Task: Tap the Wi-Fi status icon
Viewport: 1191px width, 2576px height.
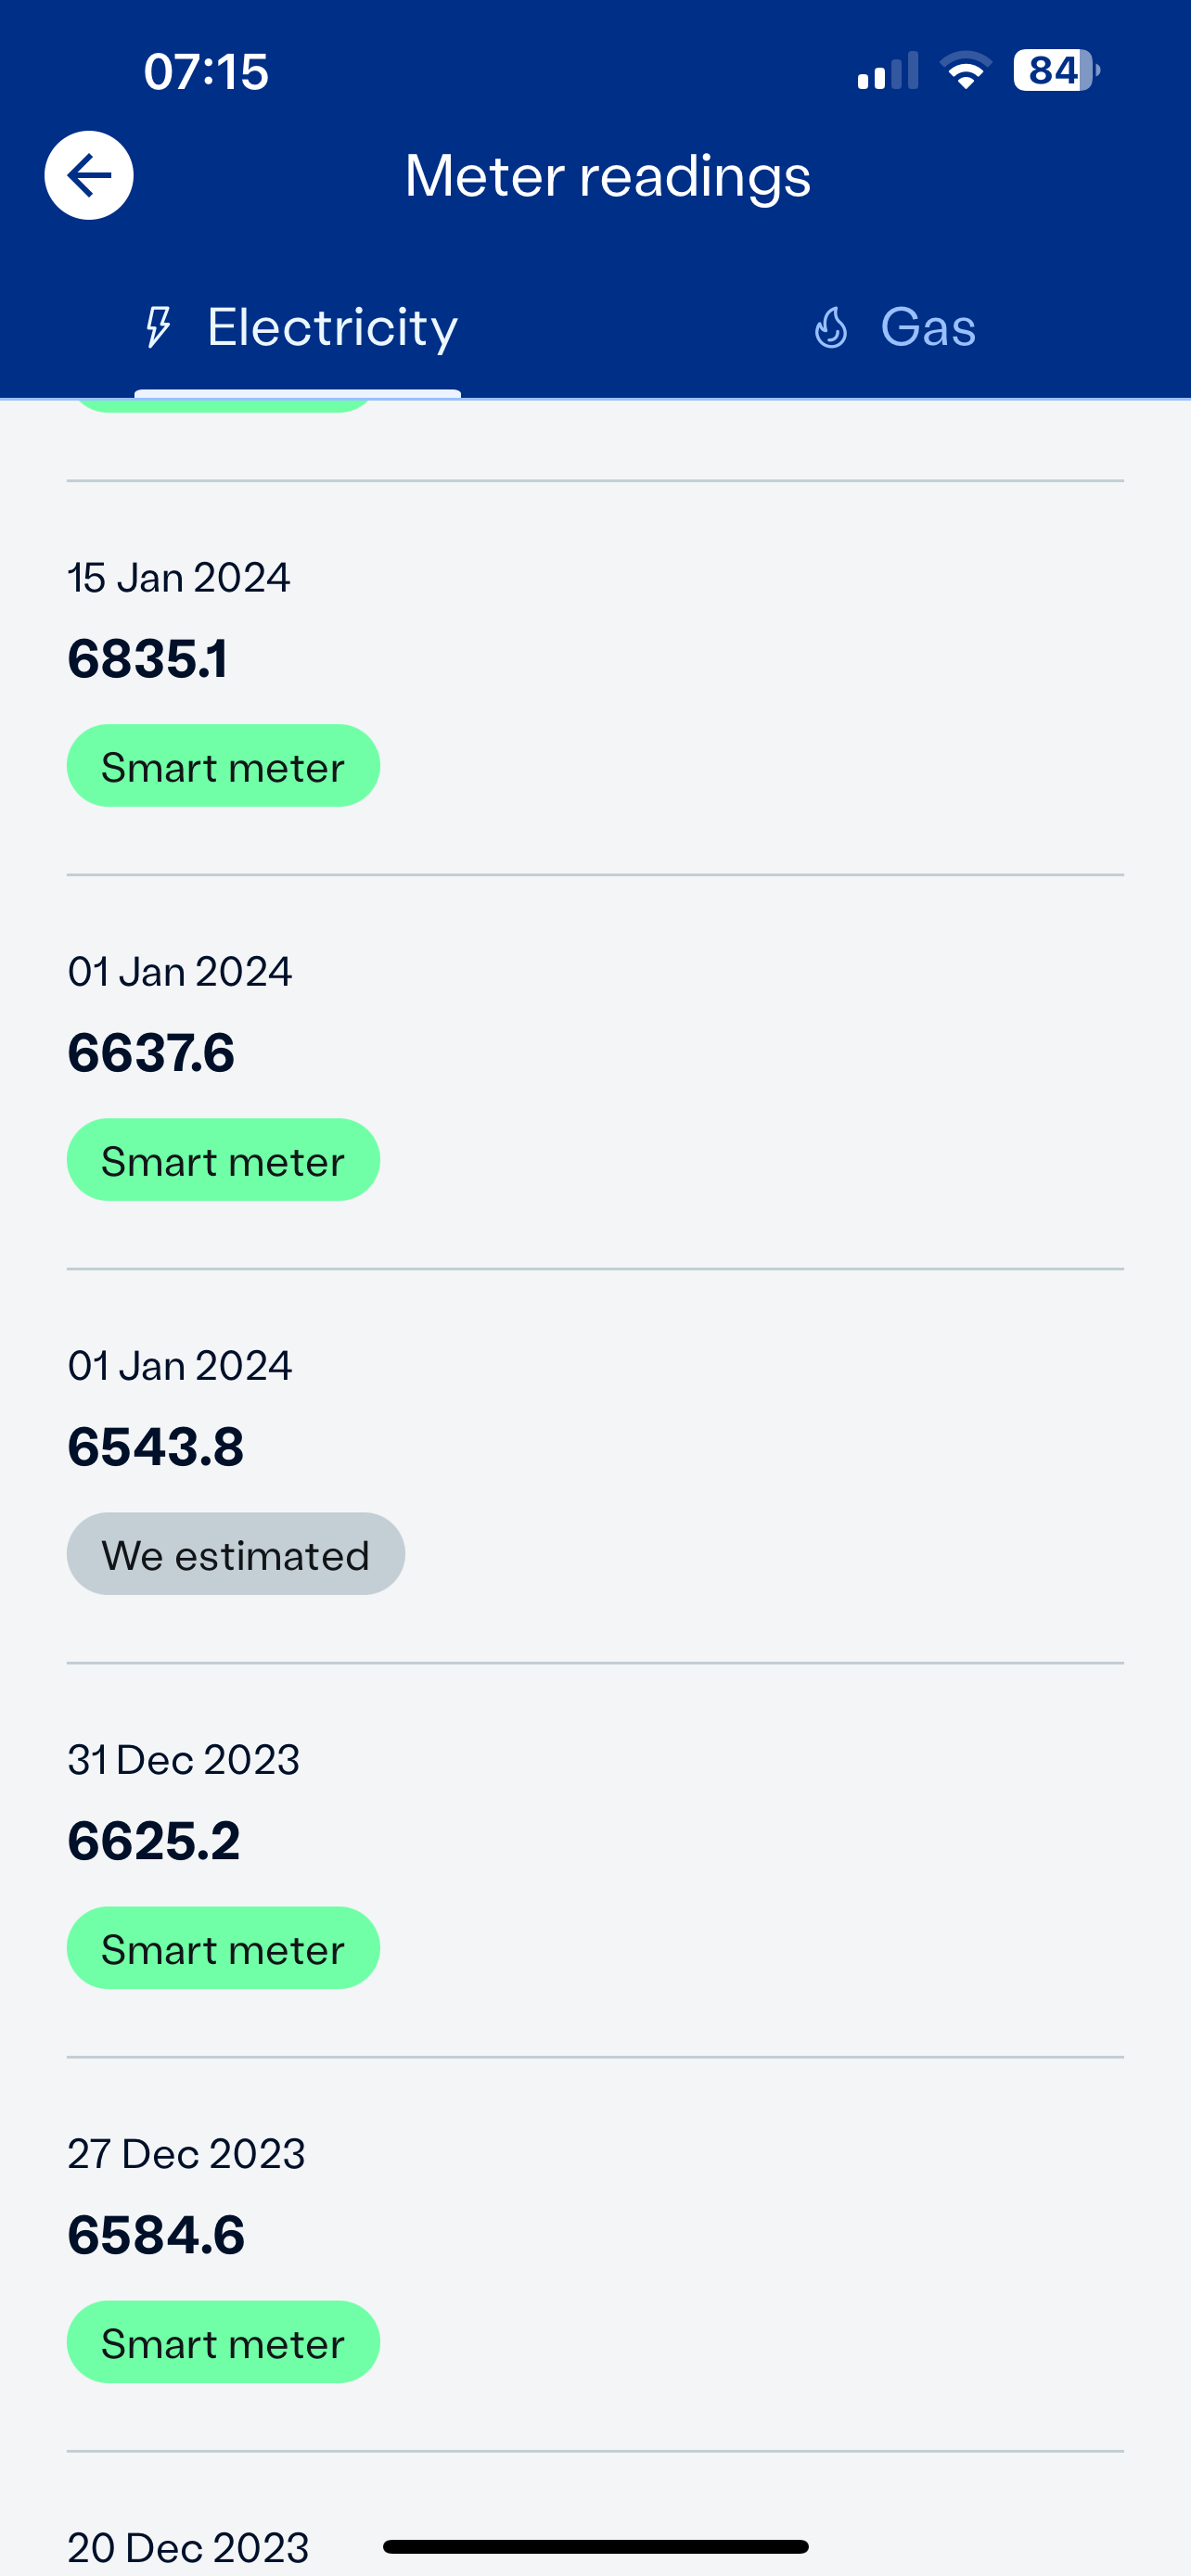Action: coord(965,71)
